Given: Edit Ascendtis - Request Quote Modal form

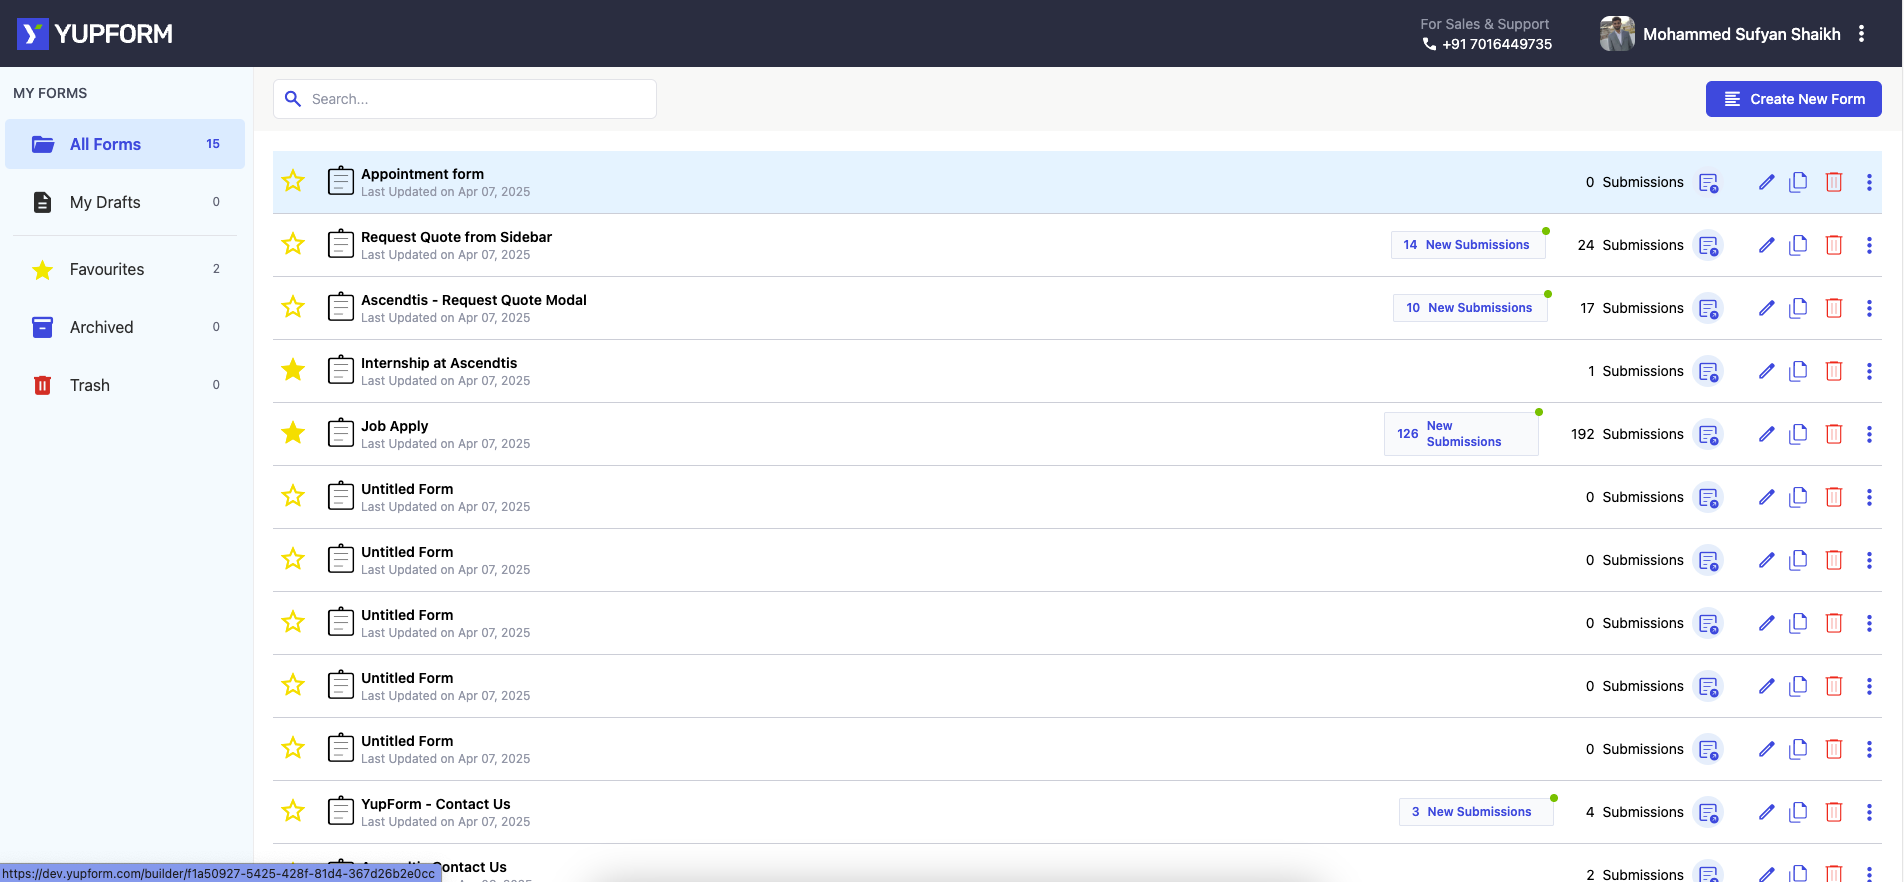Looking at the screenshot, I should [x=1767, y=308].
